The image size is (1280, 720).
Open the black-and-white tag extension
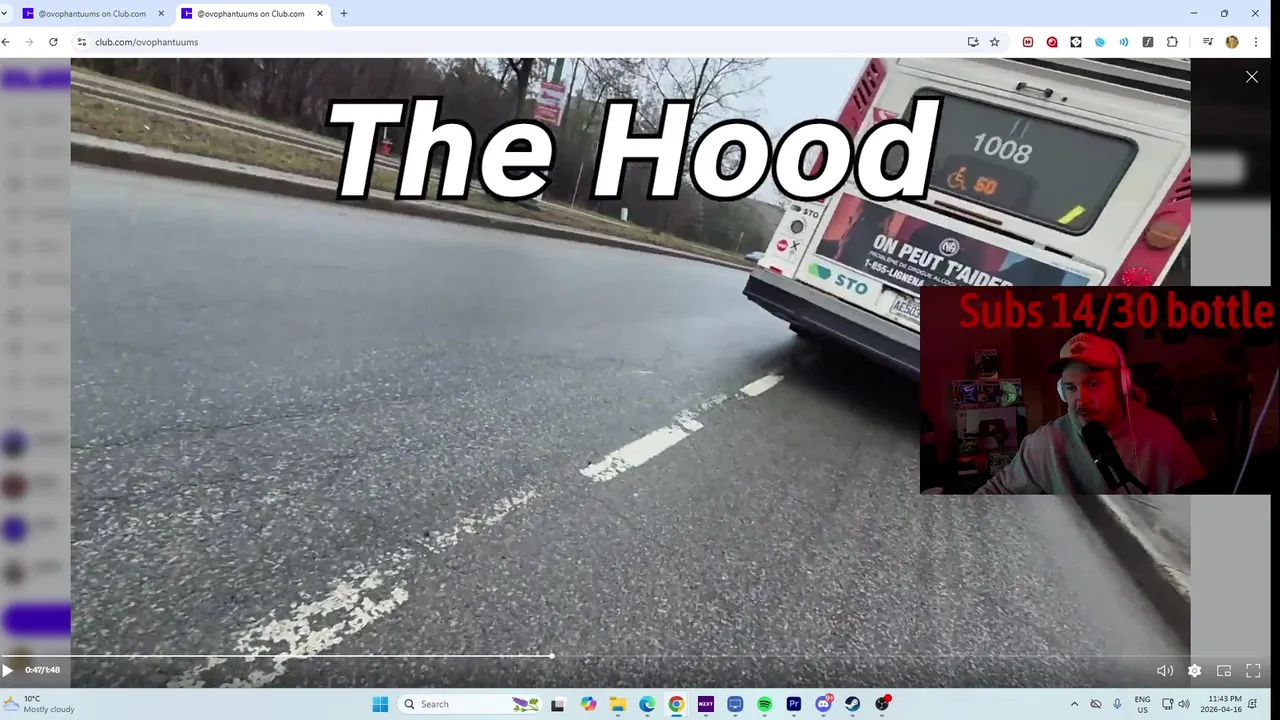(1076, 42)
